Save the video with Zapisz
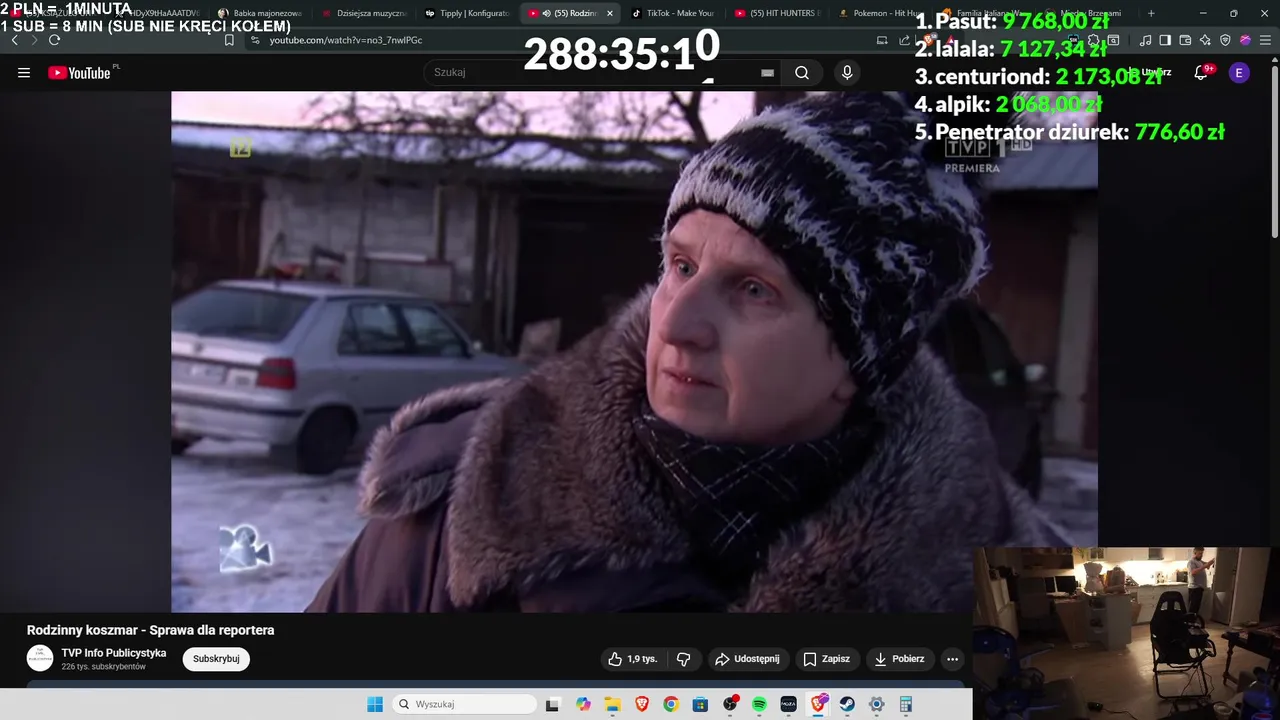Viewport: 1280px width, 720px height. click(826, 659)
